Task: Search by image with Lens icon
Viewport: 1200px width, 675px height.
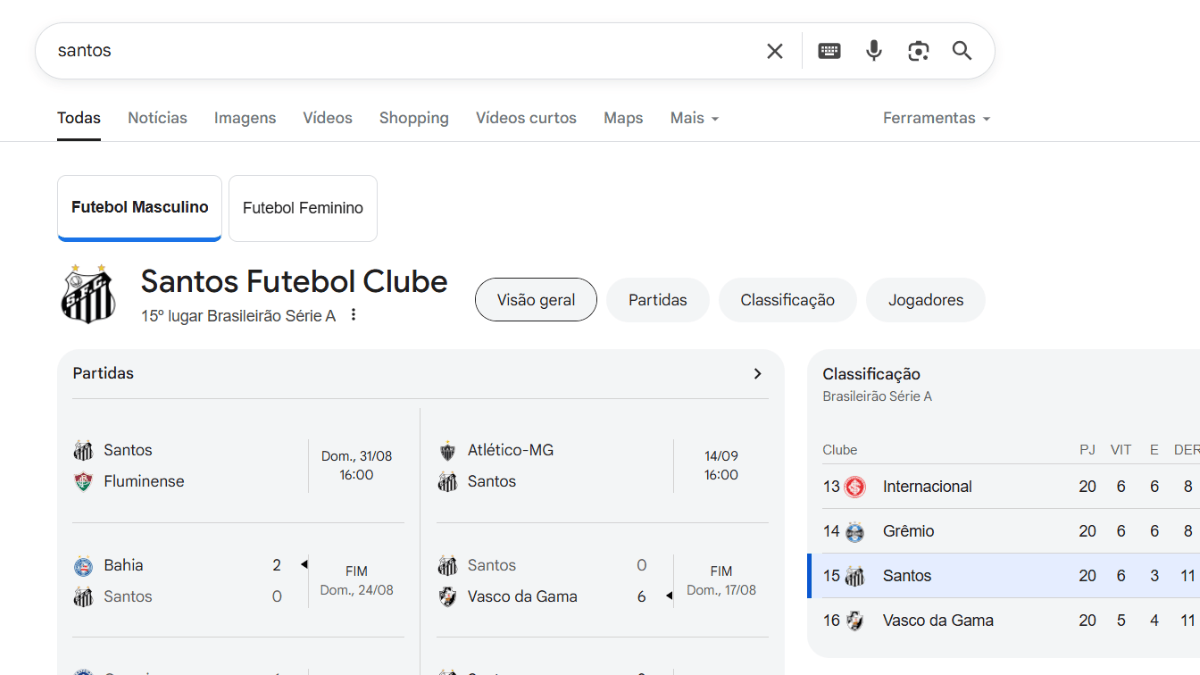Action: click(918, 51)
